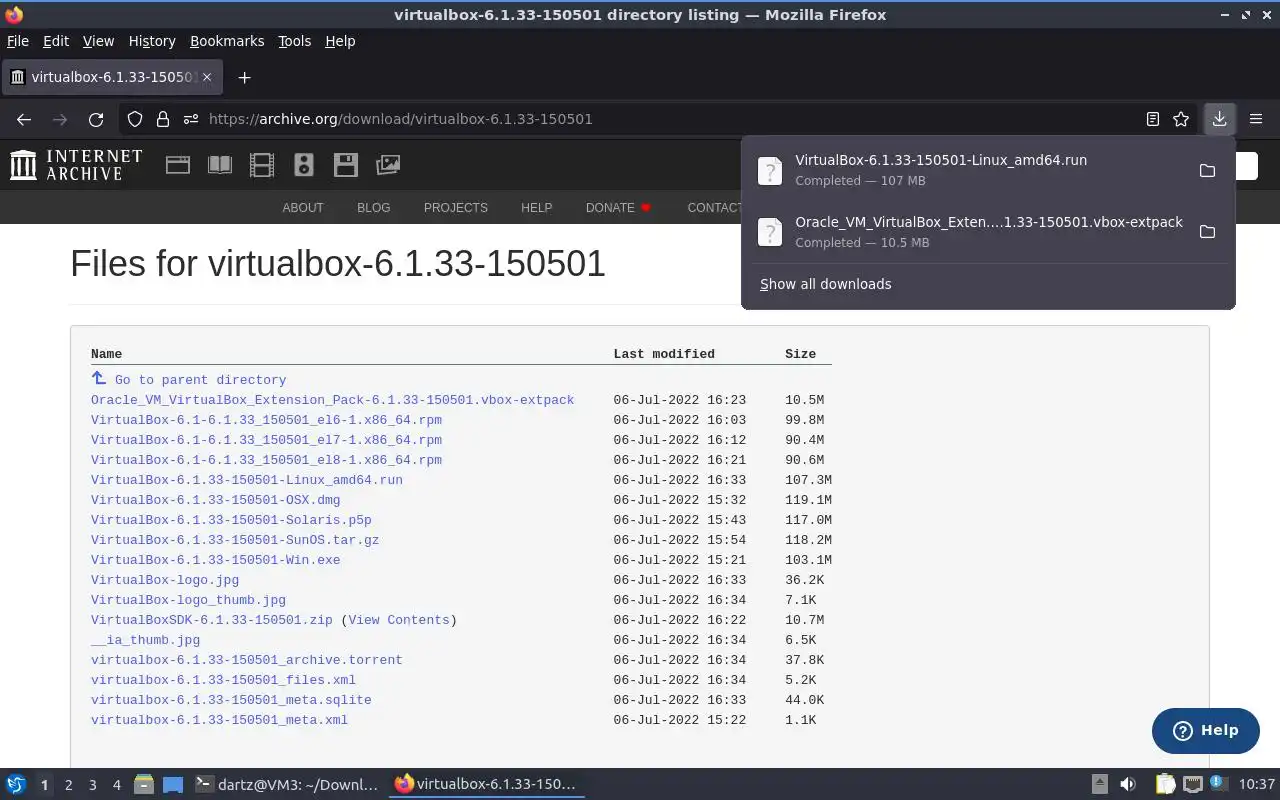The height and width of the screenshot is (800, 1280).
Task: Bookmark this page with the star icon
Action: 1181,119
